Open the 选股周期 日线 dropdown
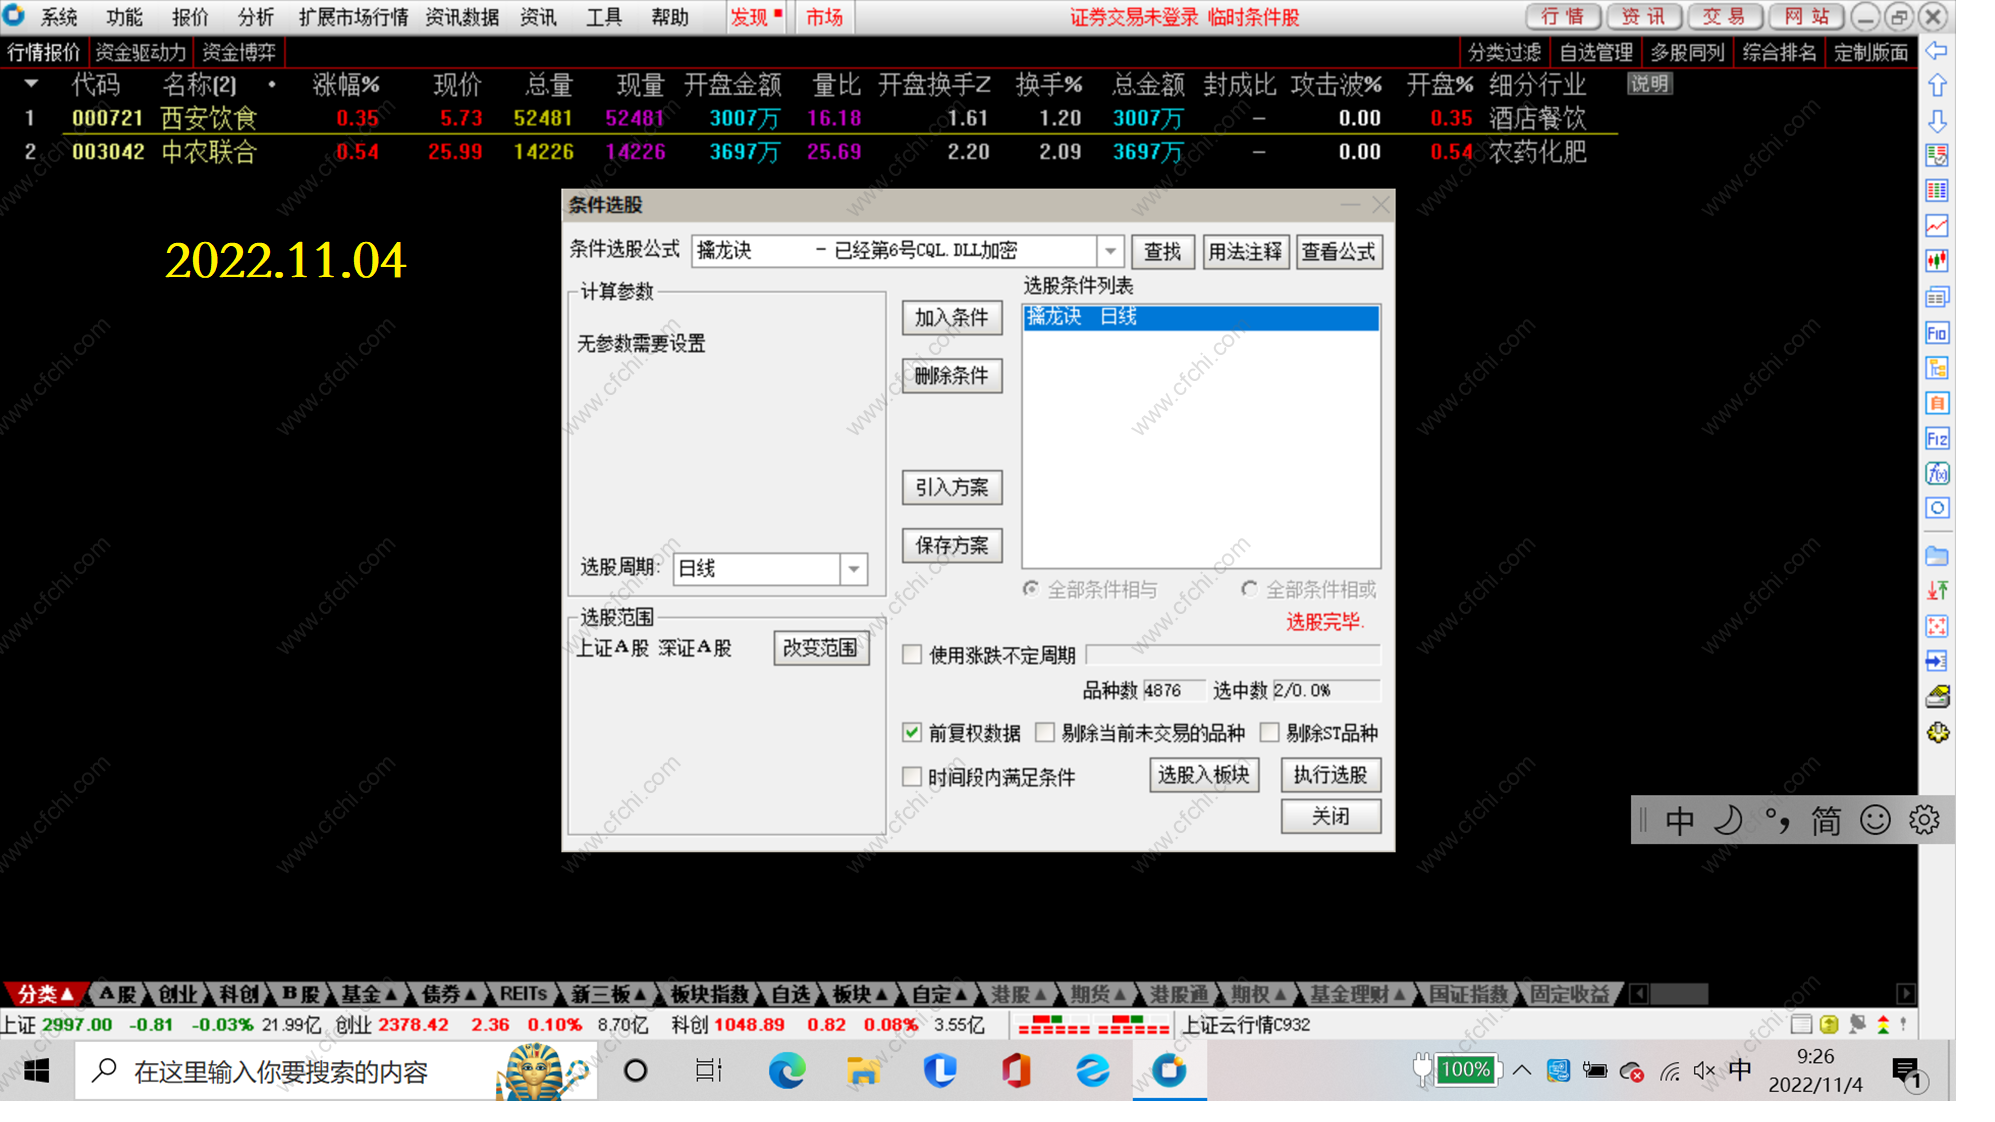Viewport: 1995px width, 1122px height. pyautogui.click(x=853, y=569)
